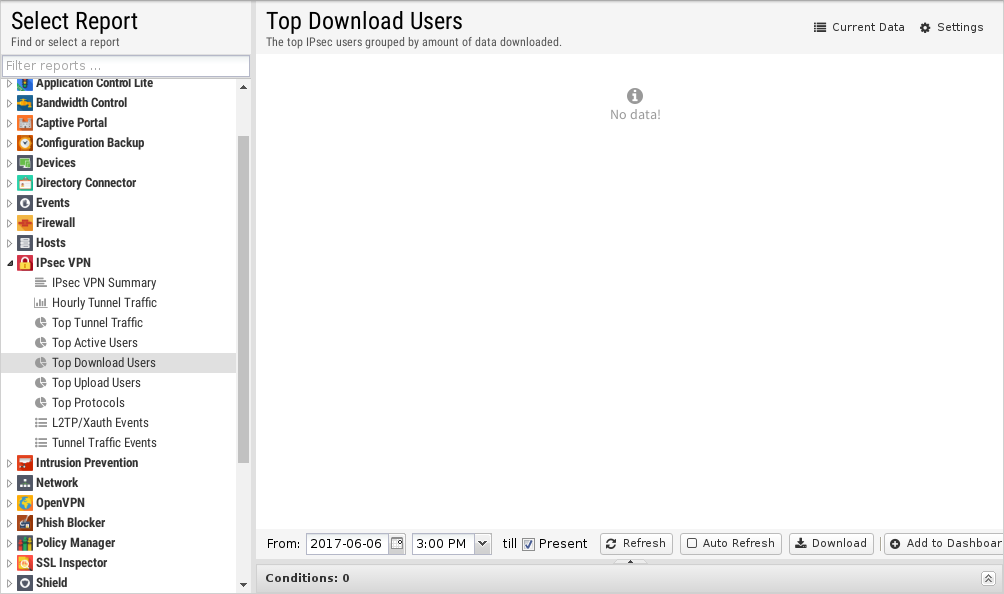The height and width of the screenshot is (594, 1004).
Task: Click the report list scroll up arrow
Action: point(243,86)
